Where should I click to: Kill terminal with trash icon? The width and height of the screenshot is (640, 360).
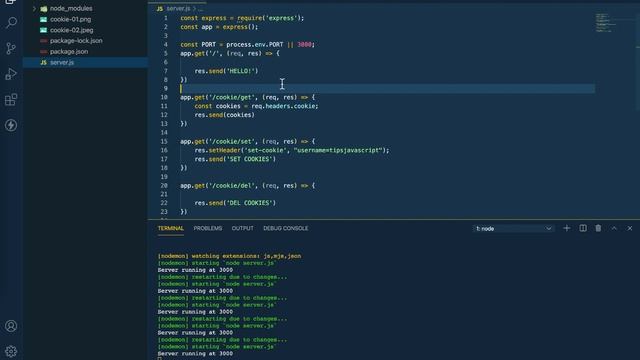pyautogui.click(x=598, y=228)
